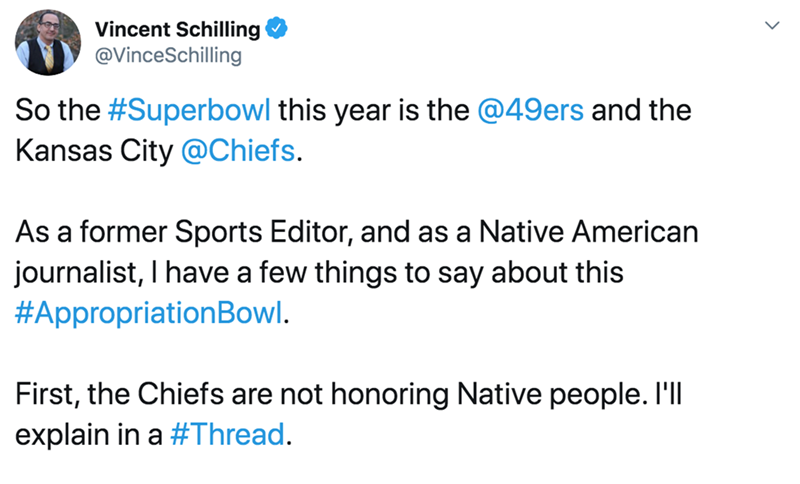
Task: Open the tweet options chevron menu
Action: (770, 26)
